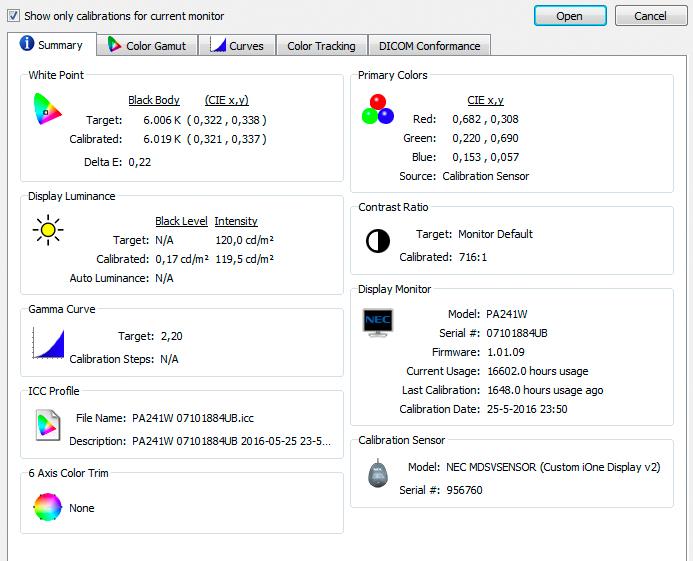This screenshot has width=693, height=561.
Task: Click the gamut triangle icon on Color Gamut tab
Action: 114,44
